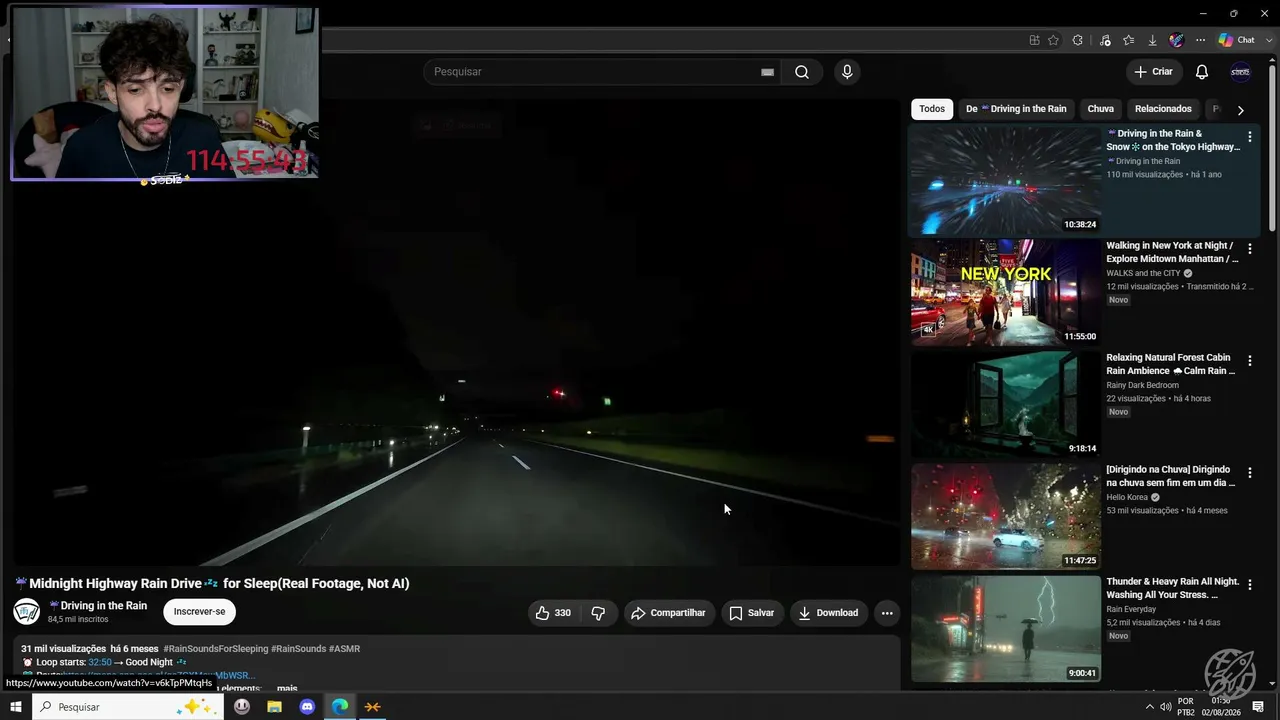
Task: Show hidden system tray icons
Action: (1149, 707)
